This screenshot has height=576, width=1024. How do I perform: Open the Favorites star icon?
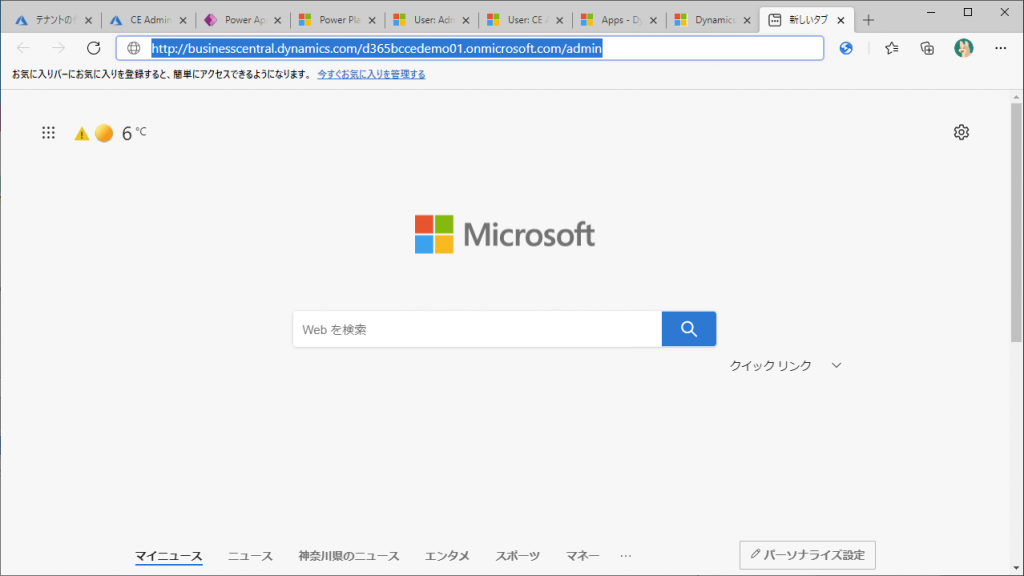pyautogui.click(x=891, y=48)
